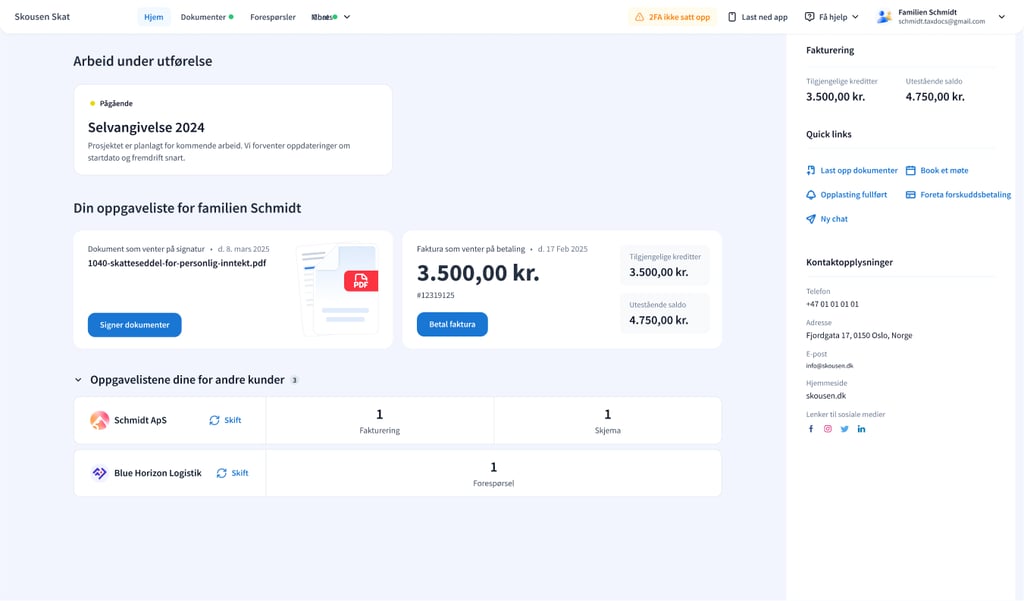Click the Facebook social media icon
This screenshot has width=1024, height=601.
tap(811, 429)
